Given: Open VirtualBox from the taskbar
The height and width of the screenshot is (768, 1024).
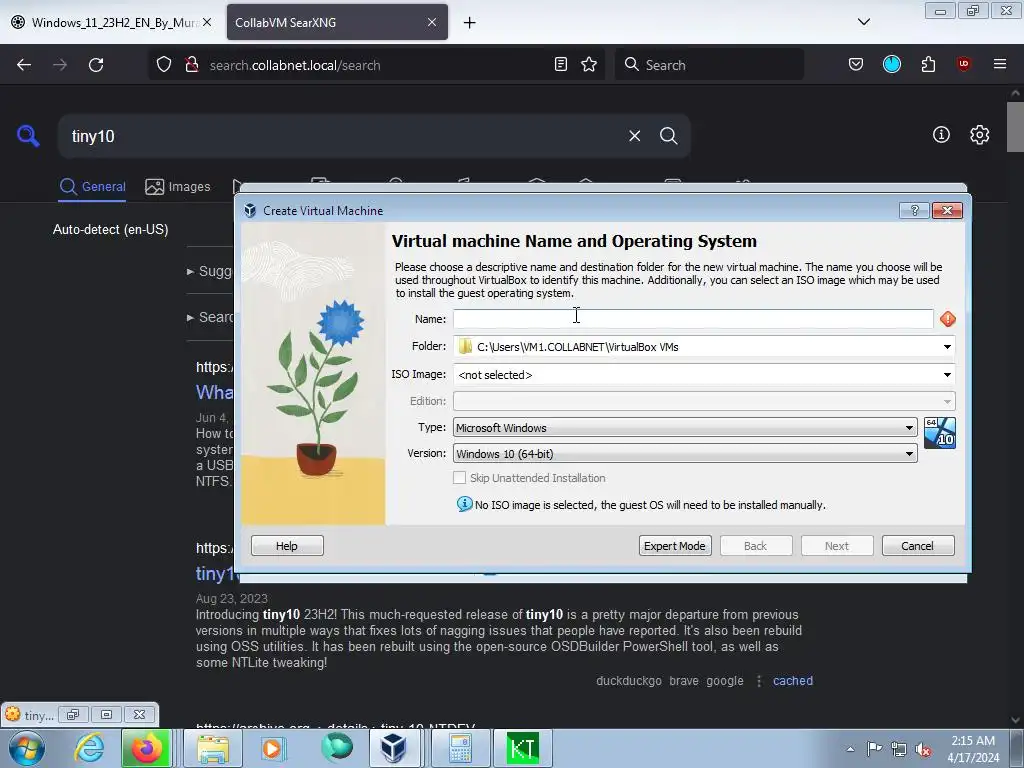Looking at the screenshot, I should [393, 748].
